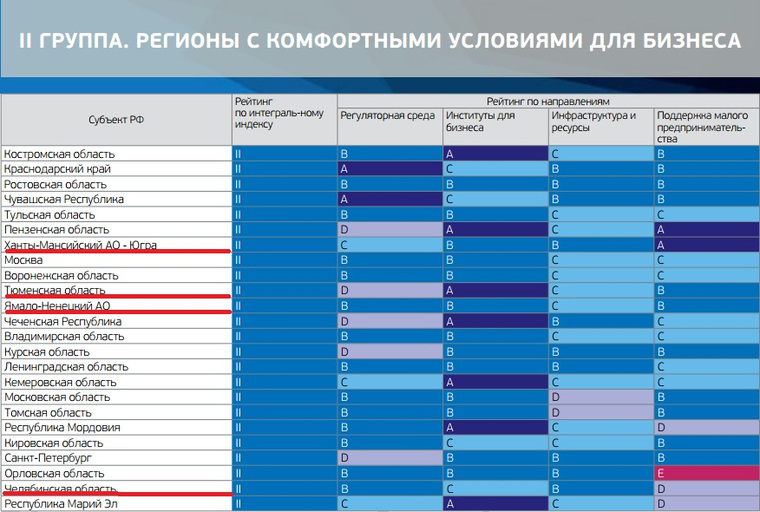Select Ханты-Мансийский АО - Югра
Viewport: 760px width, 512px height.
pos(80,245)
